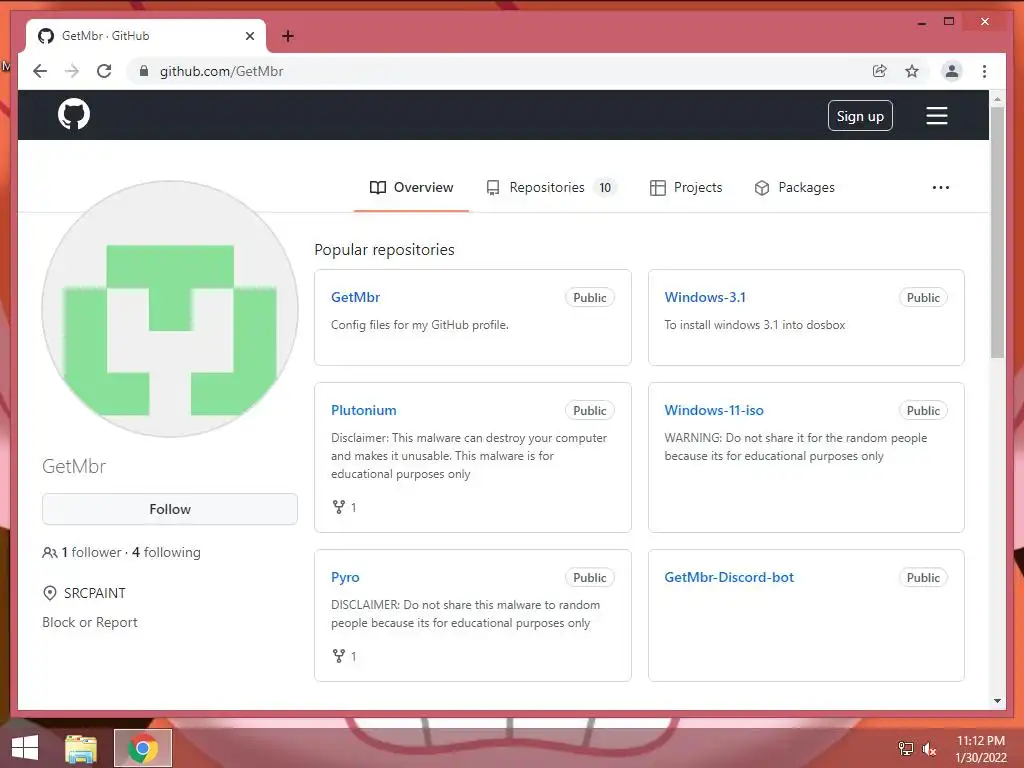This screenshot has height=768, width=1024.
Task: Click the Follow button
Action: (170, 509)
